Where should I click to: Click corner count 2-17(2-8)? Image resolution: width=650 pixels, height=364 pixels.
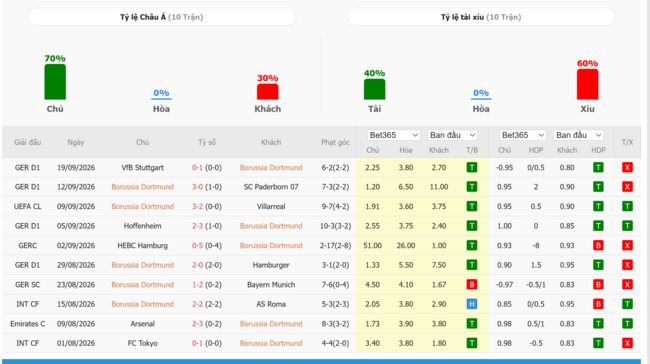click(335, 245)
